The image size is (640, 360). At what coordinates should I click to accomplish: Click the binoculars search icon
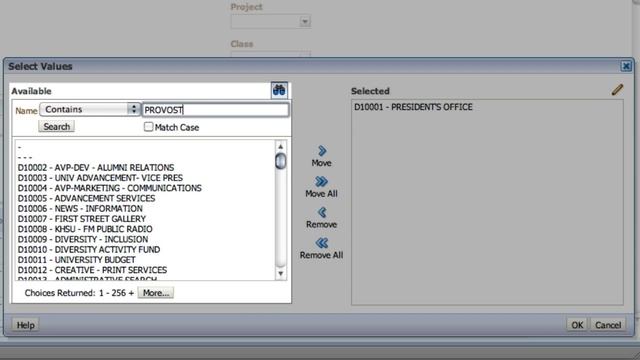279,90
